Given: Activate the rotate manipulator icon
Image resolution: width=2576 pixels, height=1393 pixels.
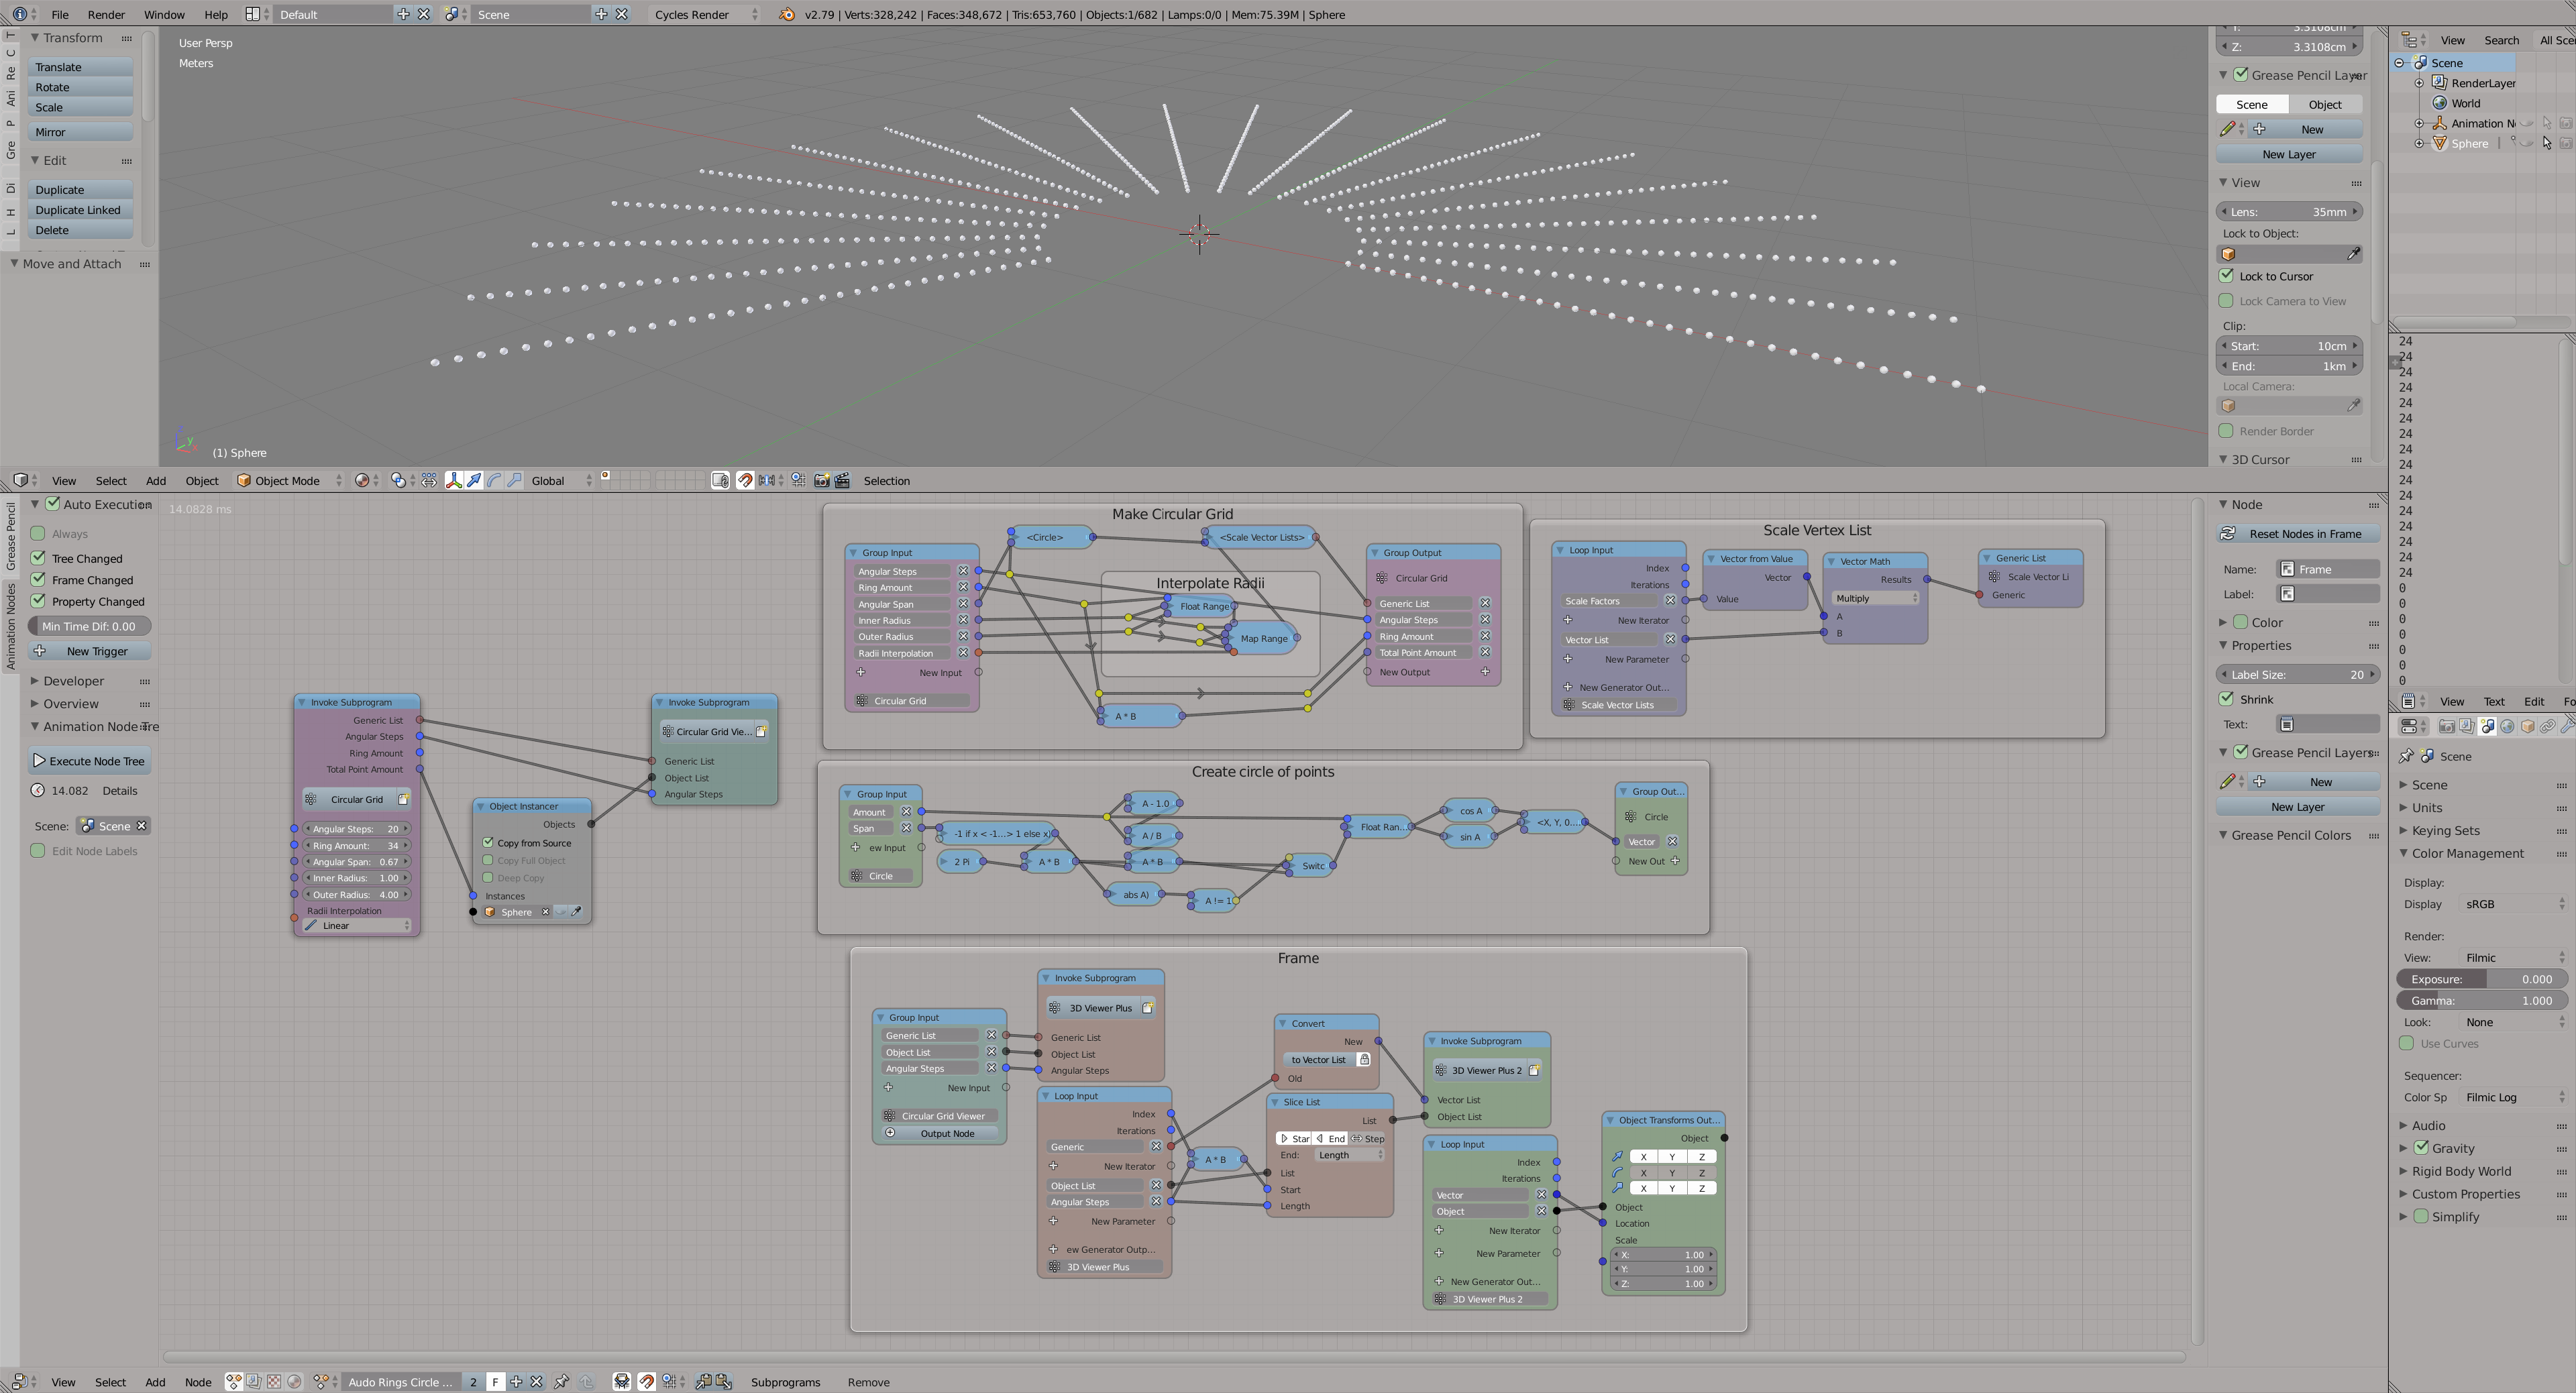Looking at the screenshot, I should [x=493, y=481].
